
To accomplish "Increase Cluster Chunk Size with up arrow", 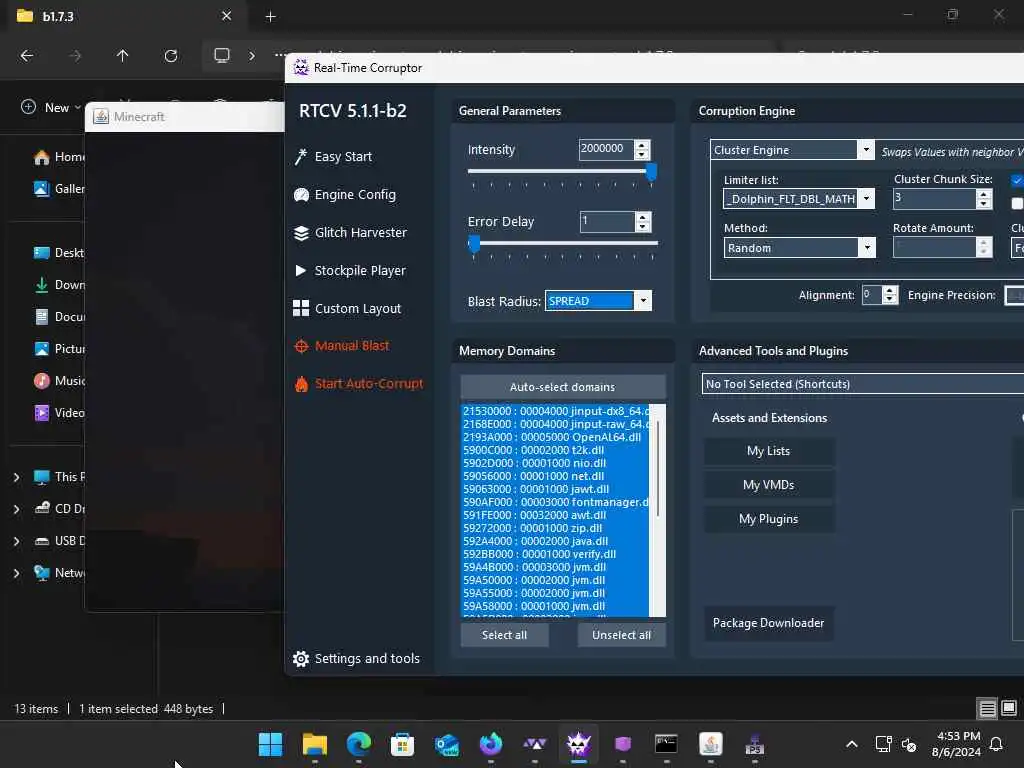I will [x=984, y=194].
